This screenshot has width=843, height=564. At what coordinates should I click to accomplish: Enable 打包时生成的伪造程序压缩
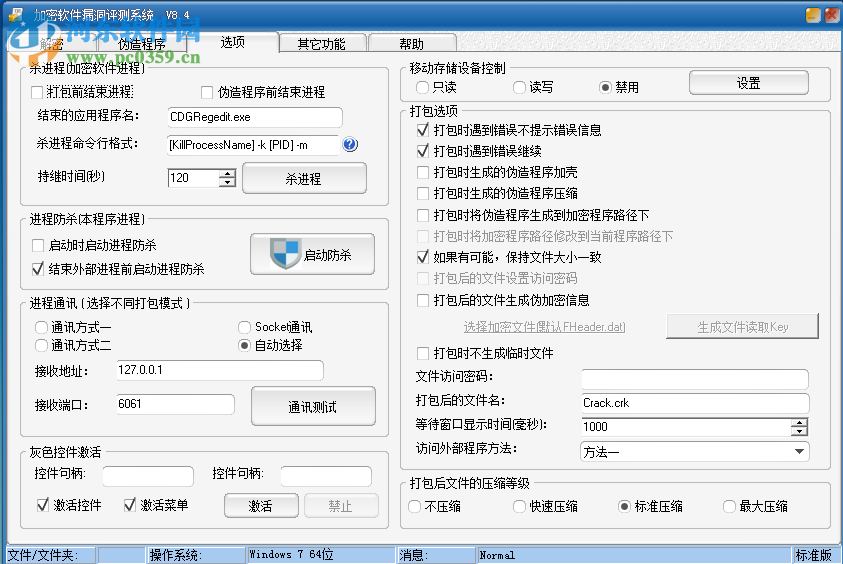point(423,193)
